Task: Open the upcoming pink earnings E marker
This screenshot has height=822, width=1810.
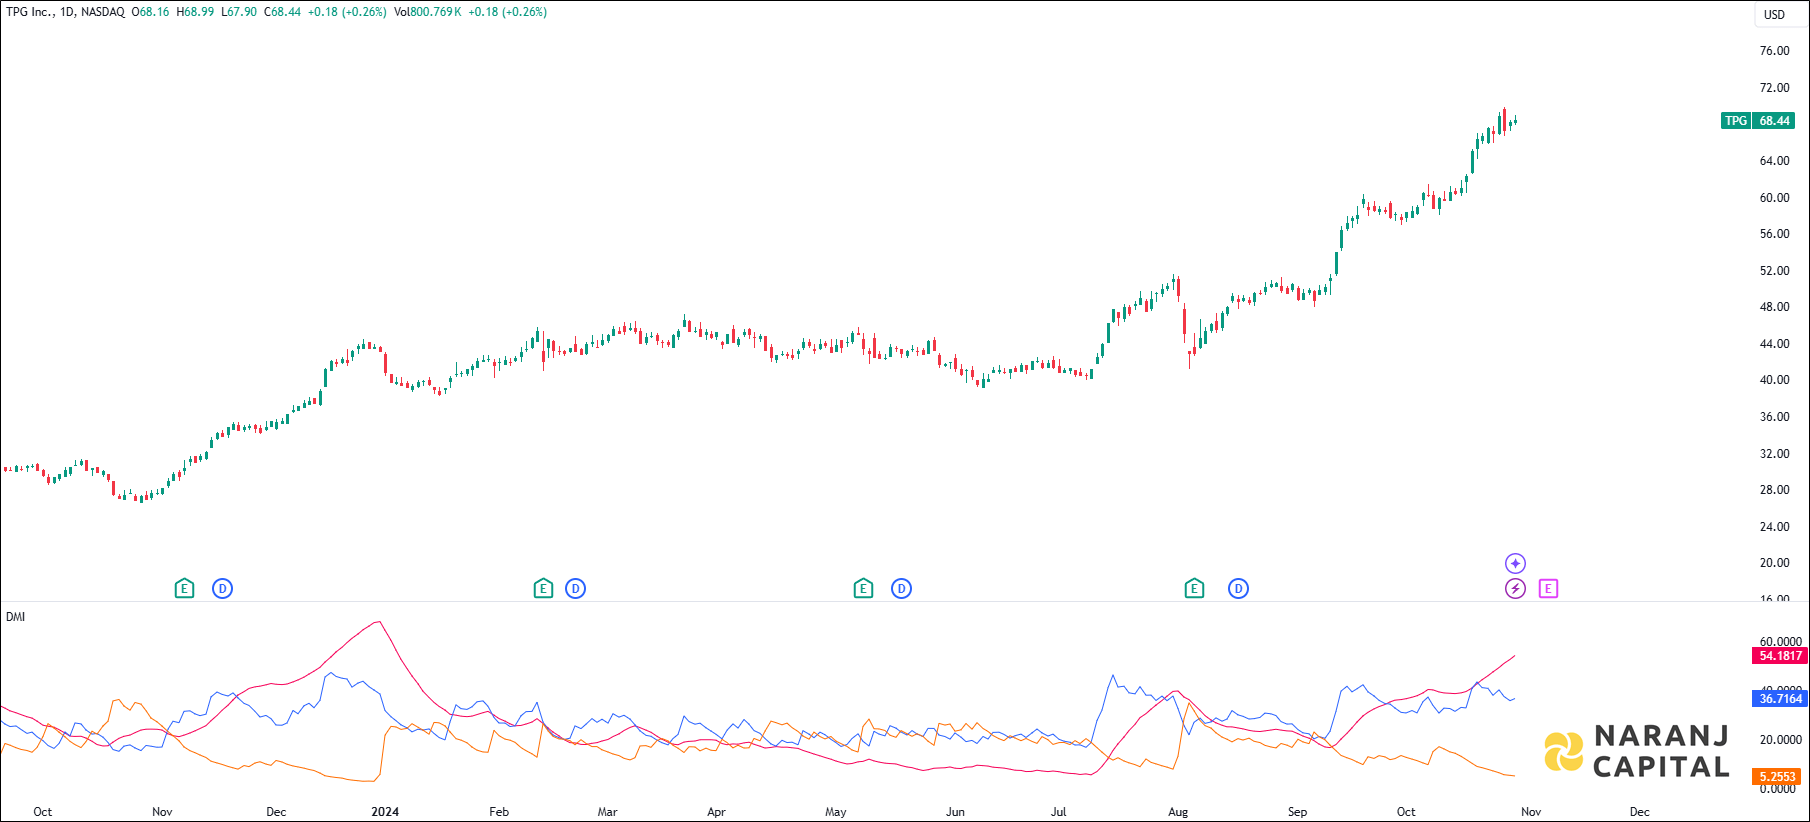Action: coord(1548,589)
